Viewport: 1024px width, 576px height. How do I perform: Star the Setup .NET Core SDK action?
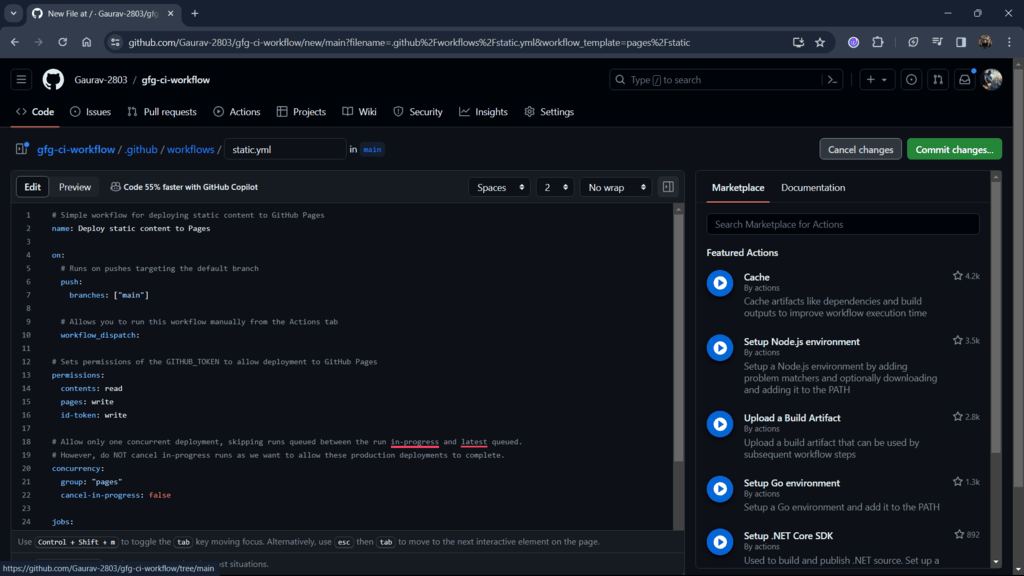point(959,534)
